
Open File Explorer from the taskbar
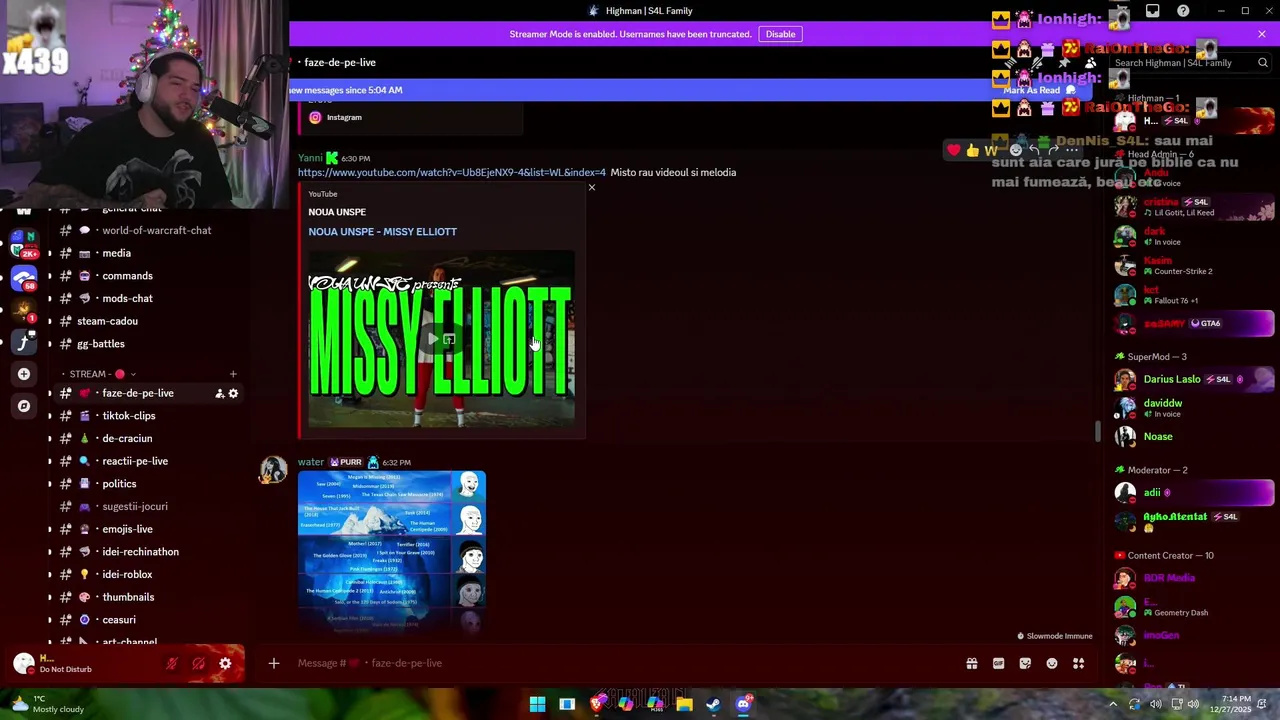click(x=684, y=704)
